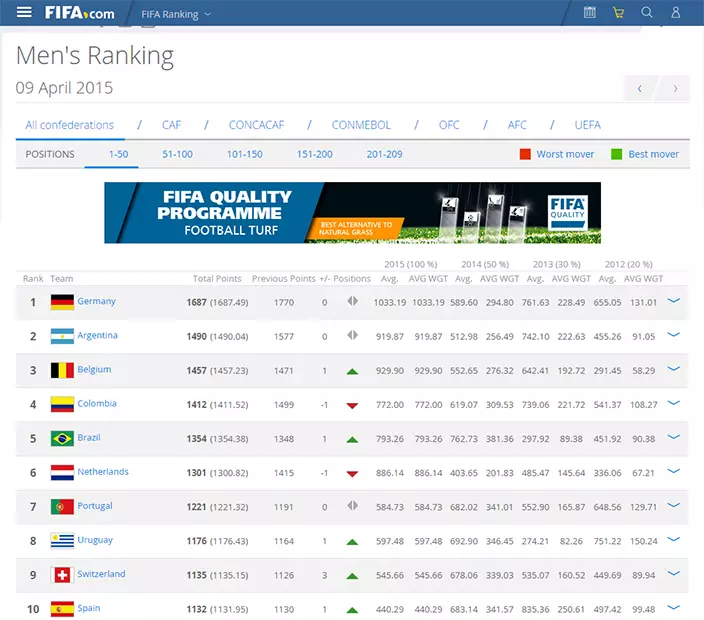704x620 pixels.
Task: Click the search magnifier icon
Action: pos(647,13)
